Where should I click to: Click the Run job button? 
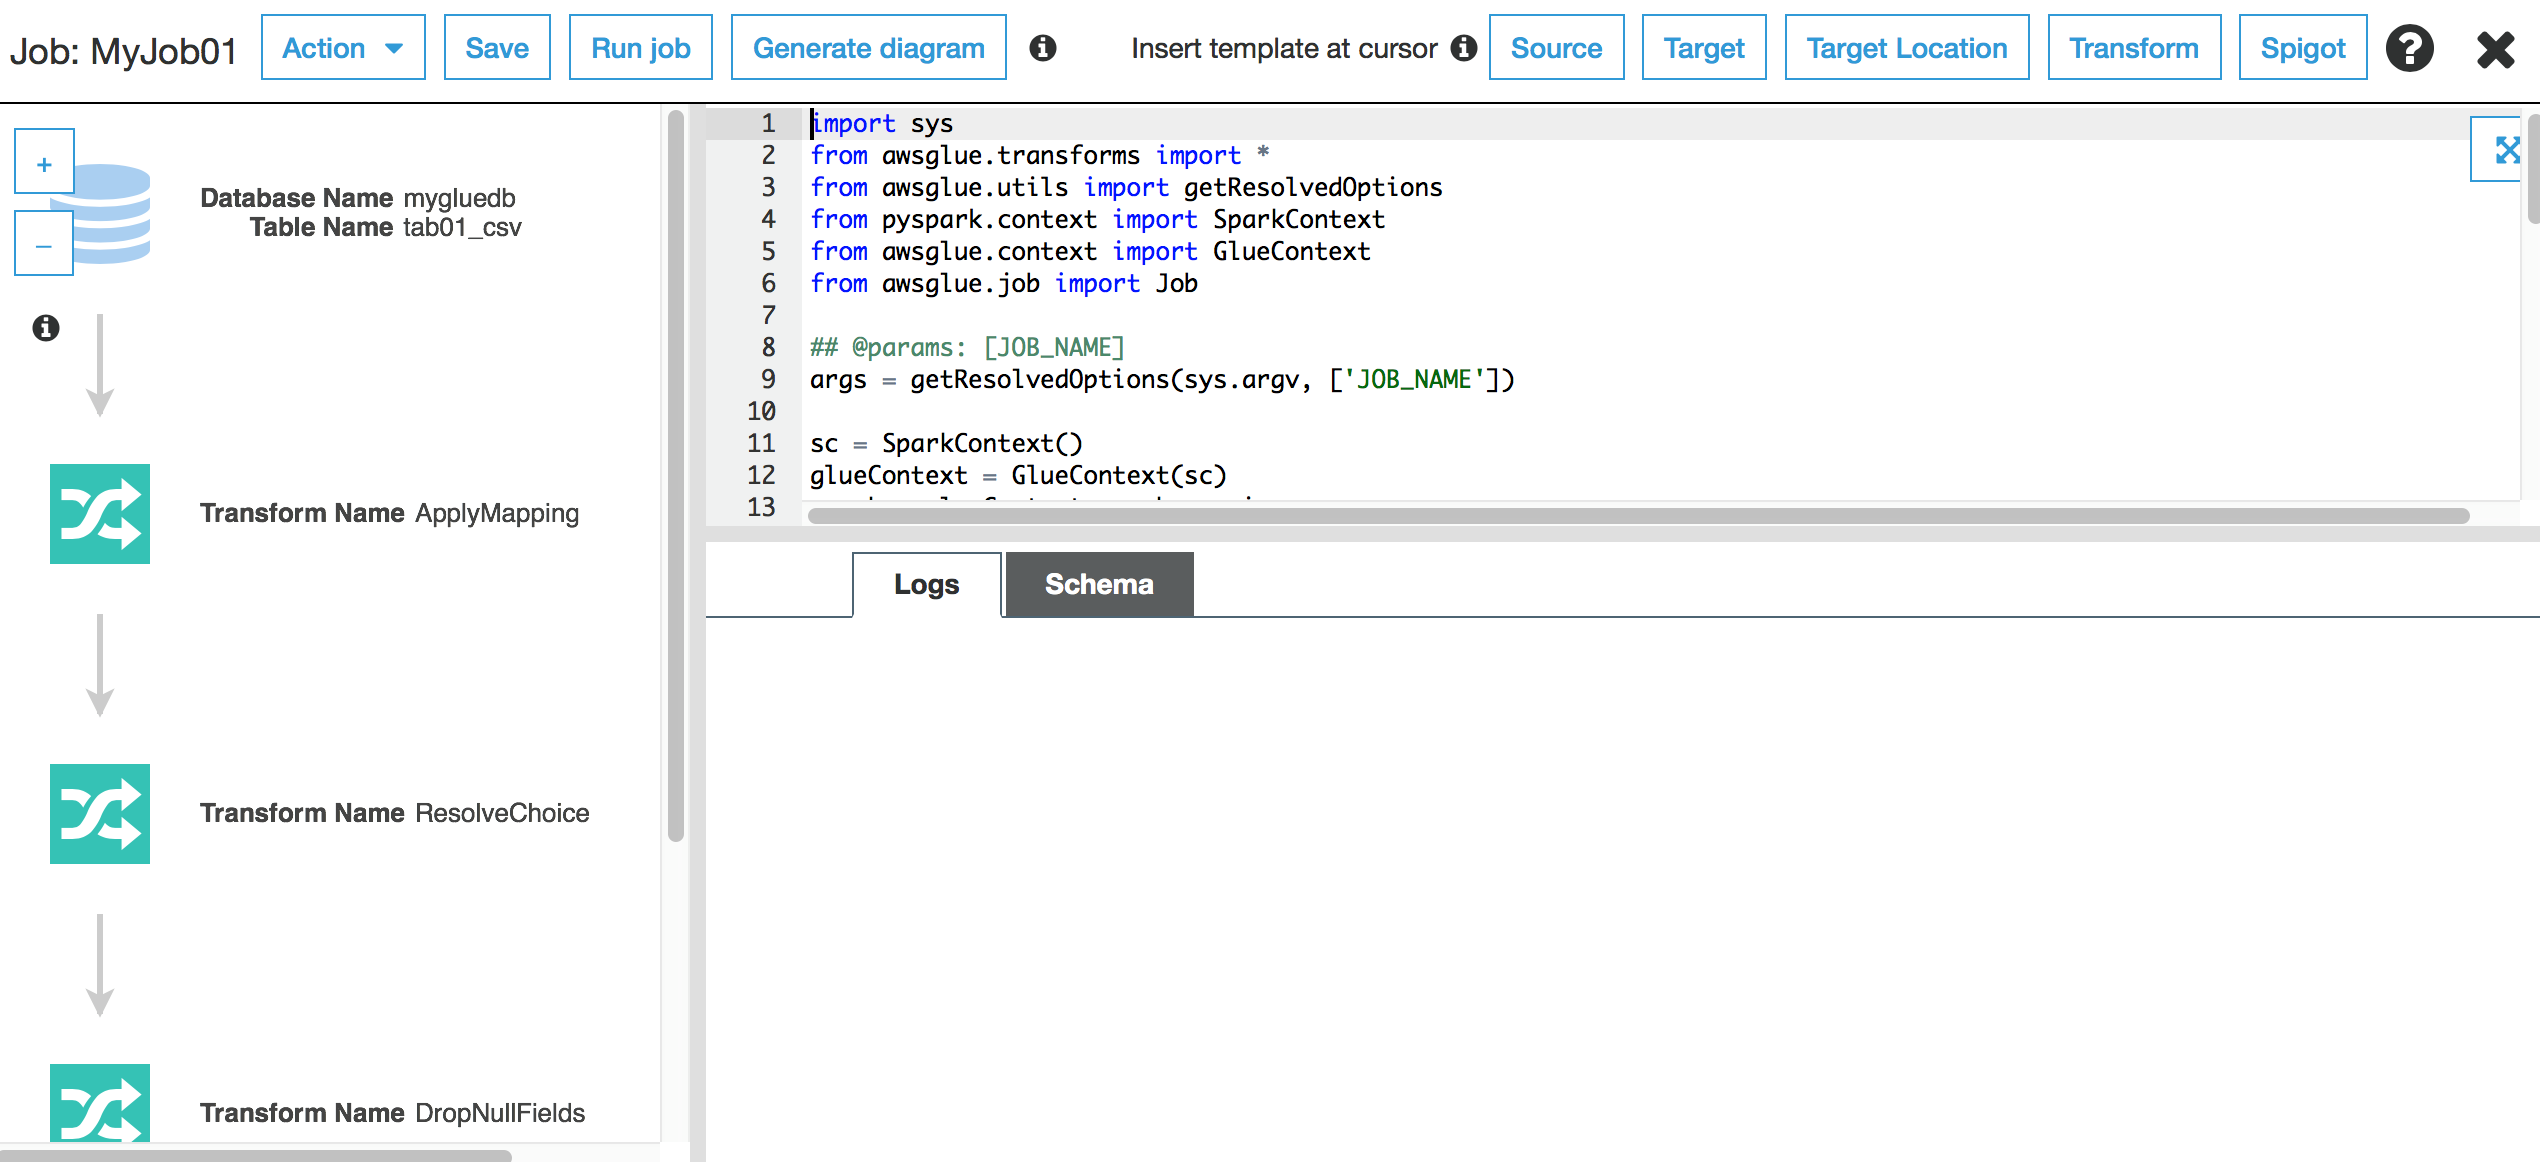[640, 48]
